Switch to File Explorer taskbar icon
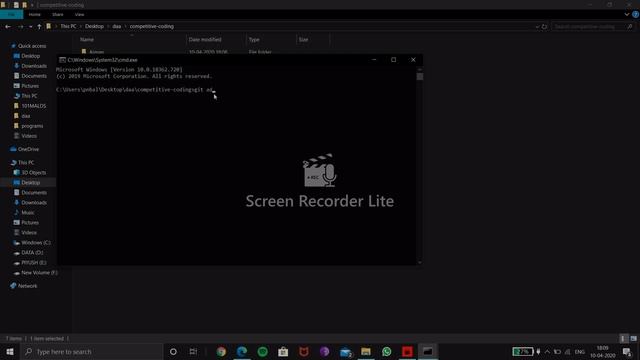Screen dimensions: 640x360 [366, 351]
